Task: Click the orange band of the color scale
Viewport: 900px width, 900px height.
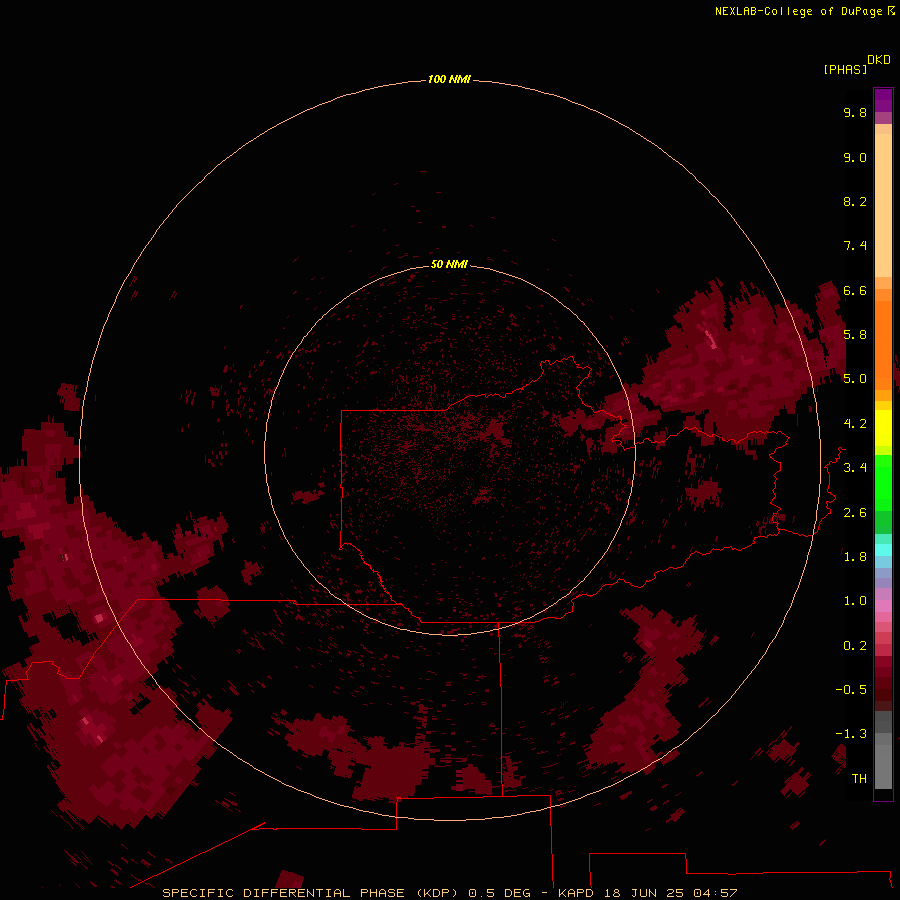Action: [883, 344]
